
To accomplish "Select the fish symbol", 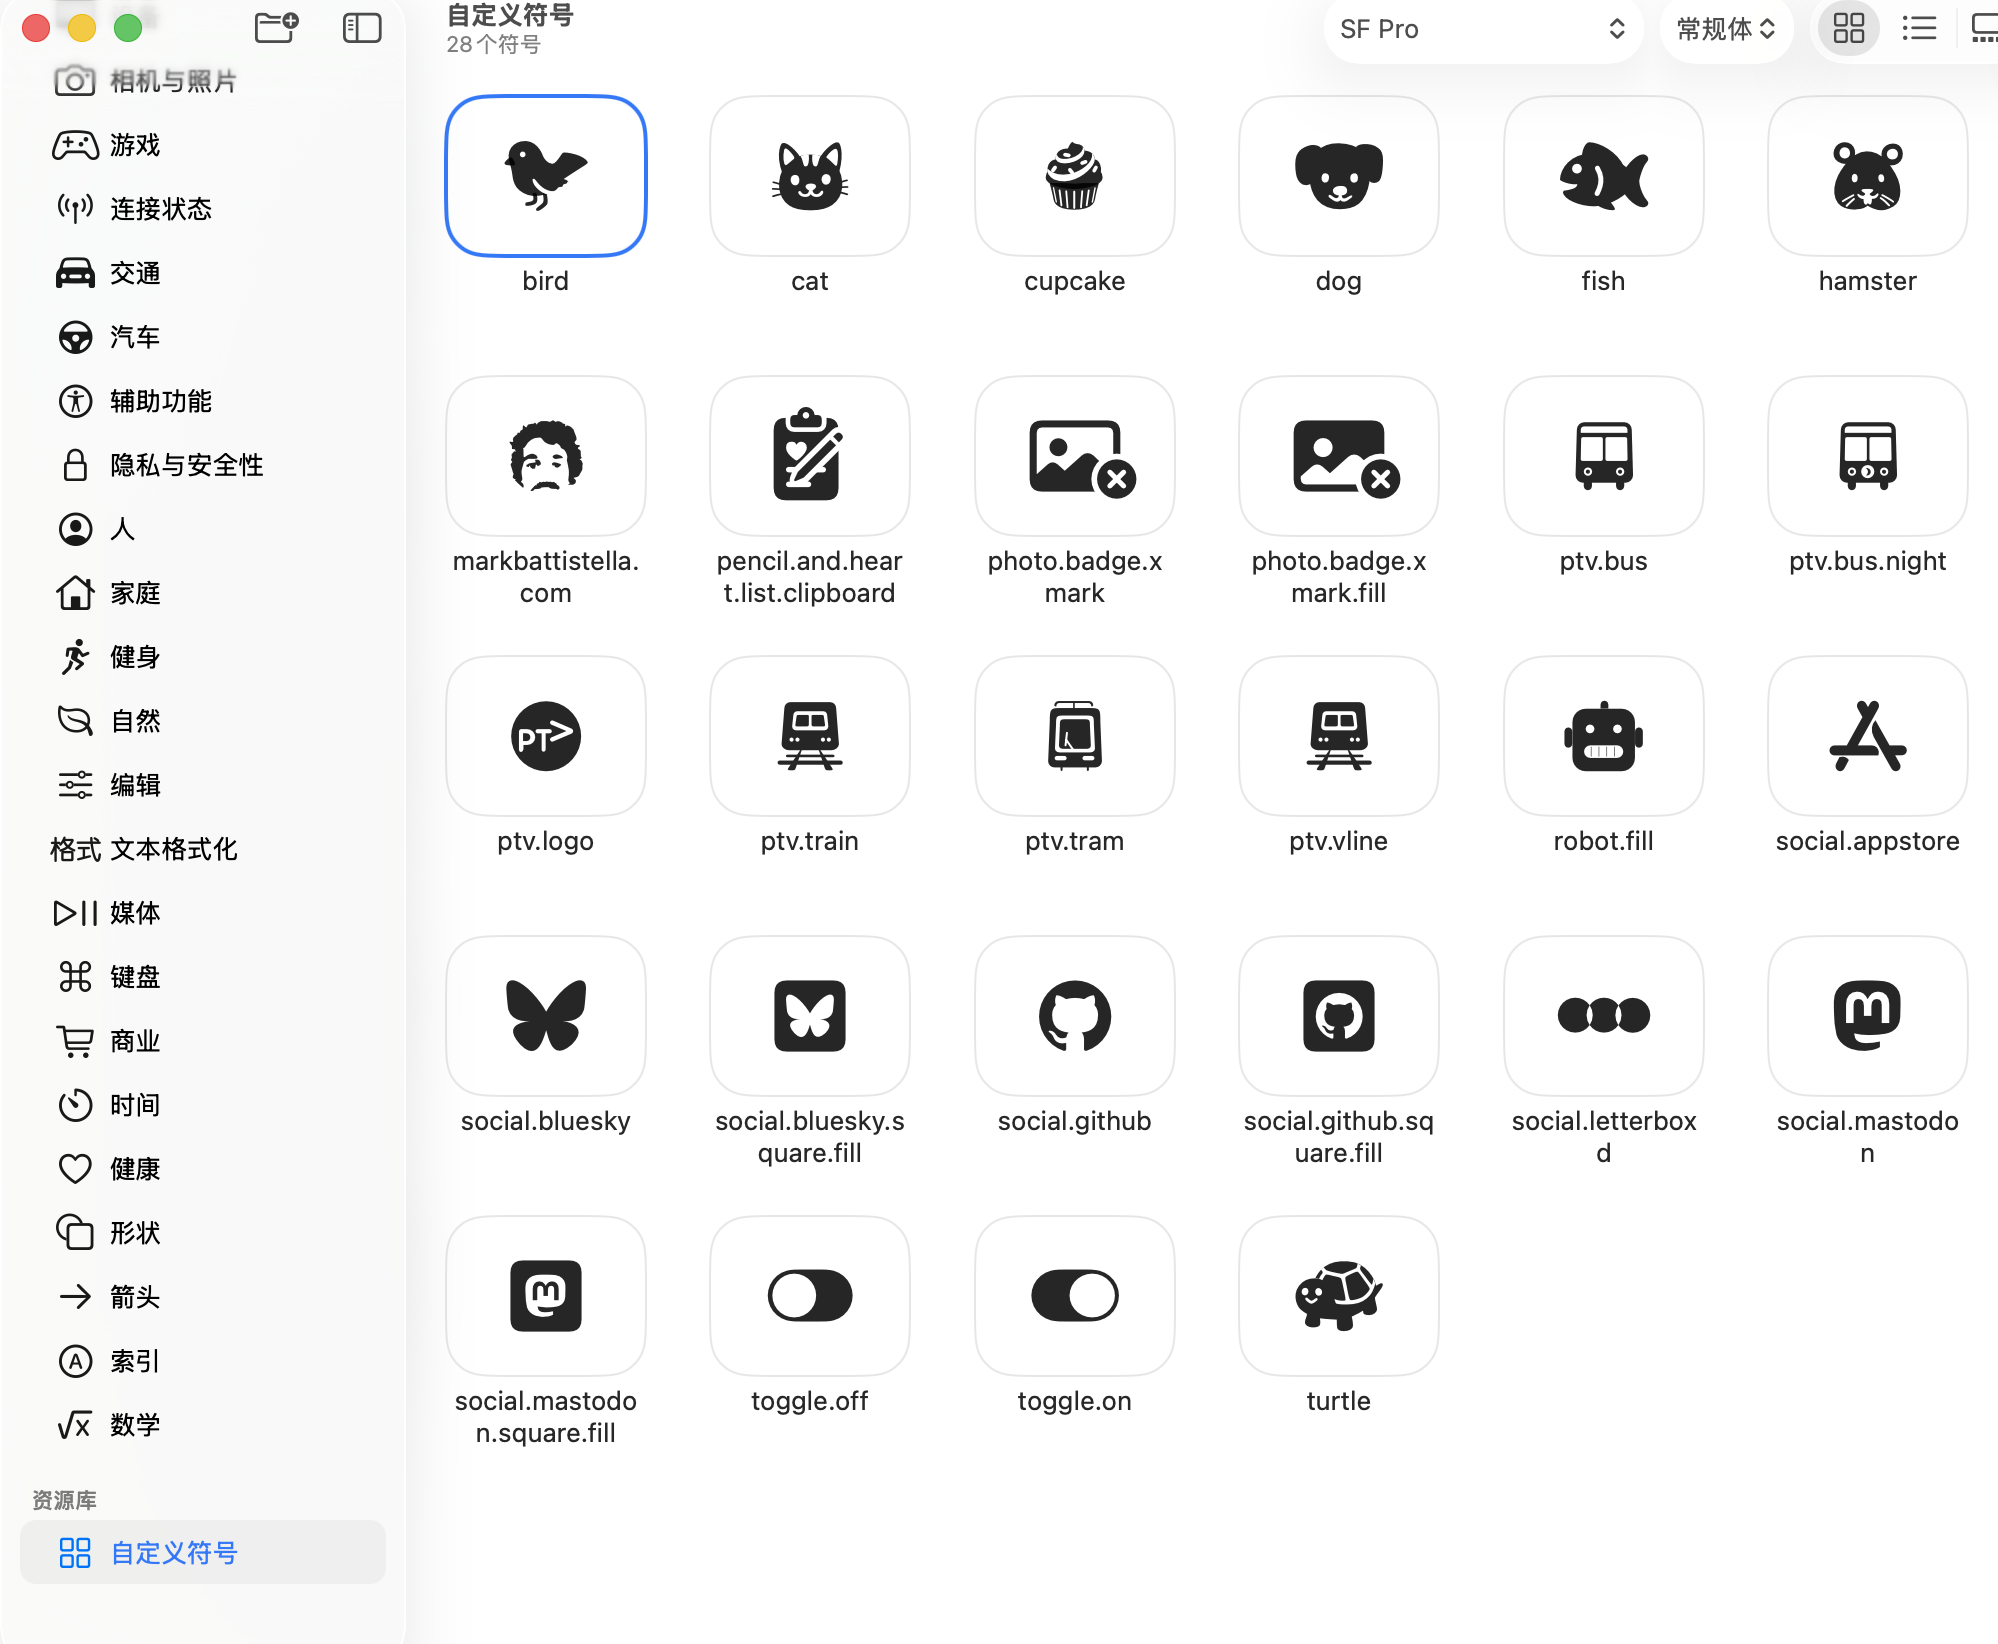I will [1603, 176].
